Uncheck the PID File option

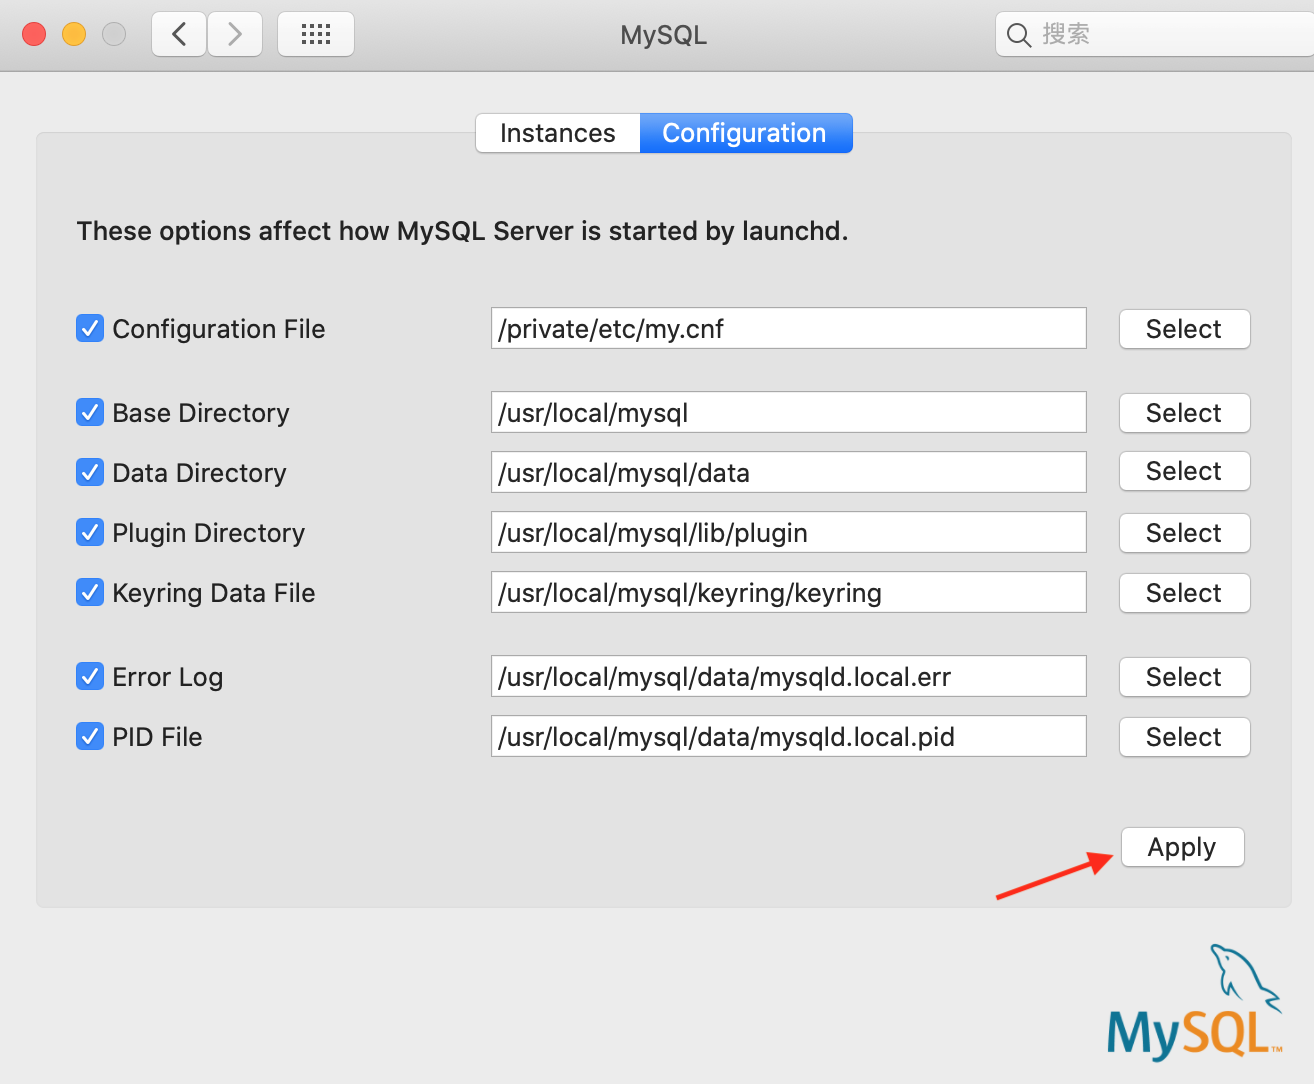89,736
